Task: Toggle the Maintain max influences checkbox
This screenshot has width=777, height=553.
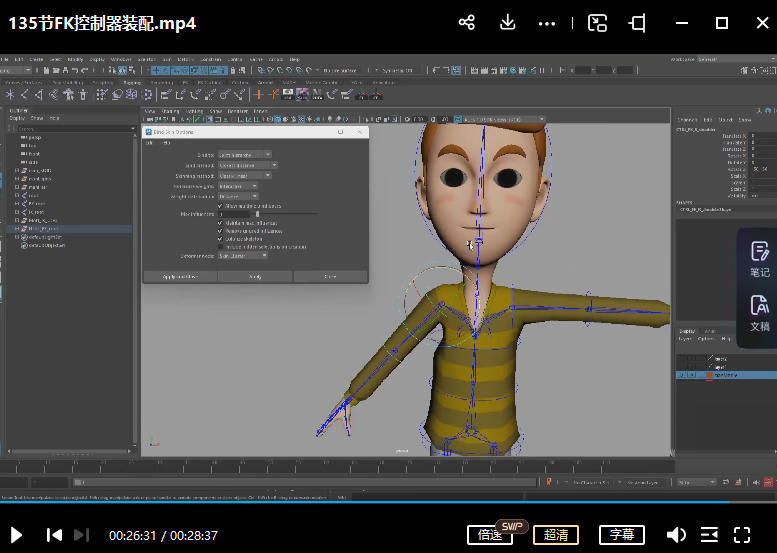Action: (220, 223)
